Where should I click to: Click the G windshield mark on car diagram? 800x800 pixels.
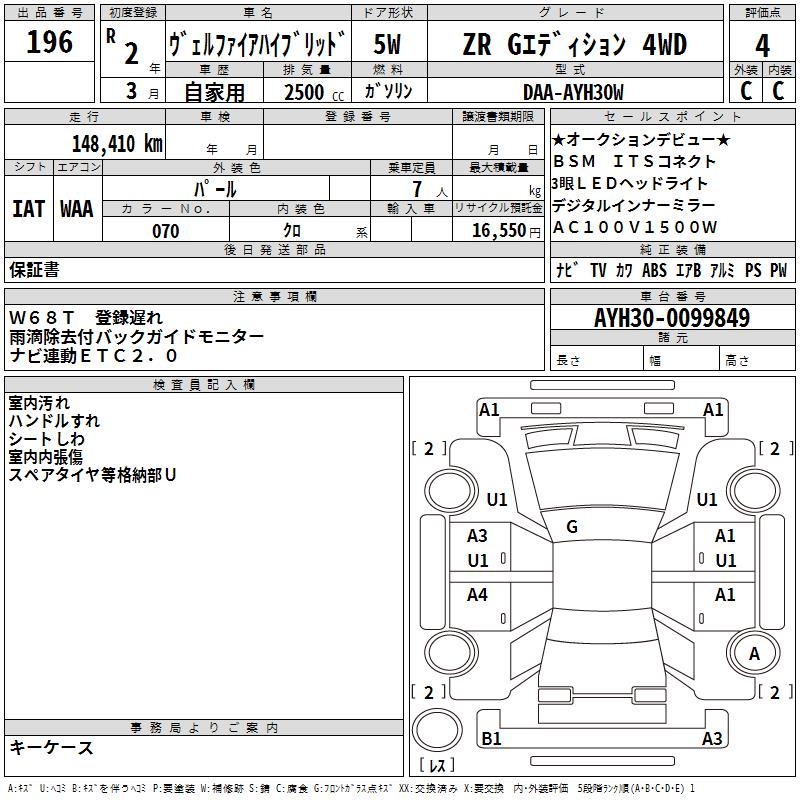[572, 527]
